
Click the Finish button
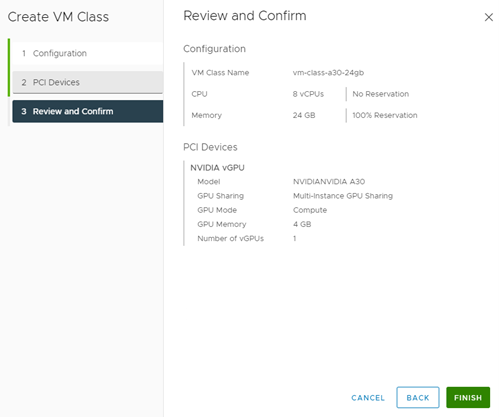(x=468, y=397)
